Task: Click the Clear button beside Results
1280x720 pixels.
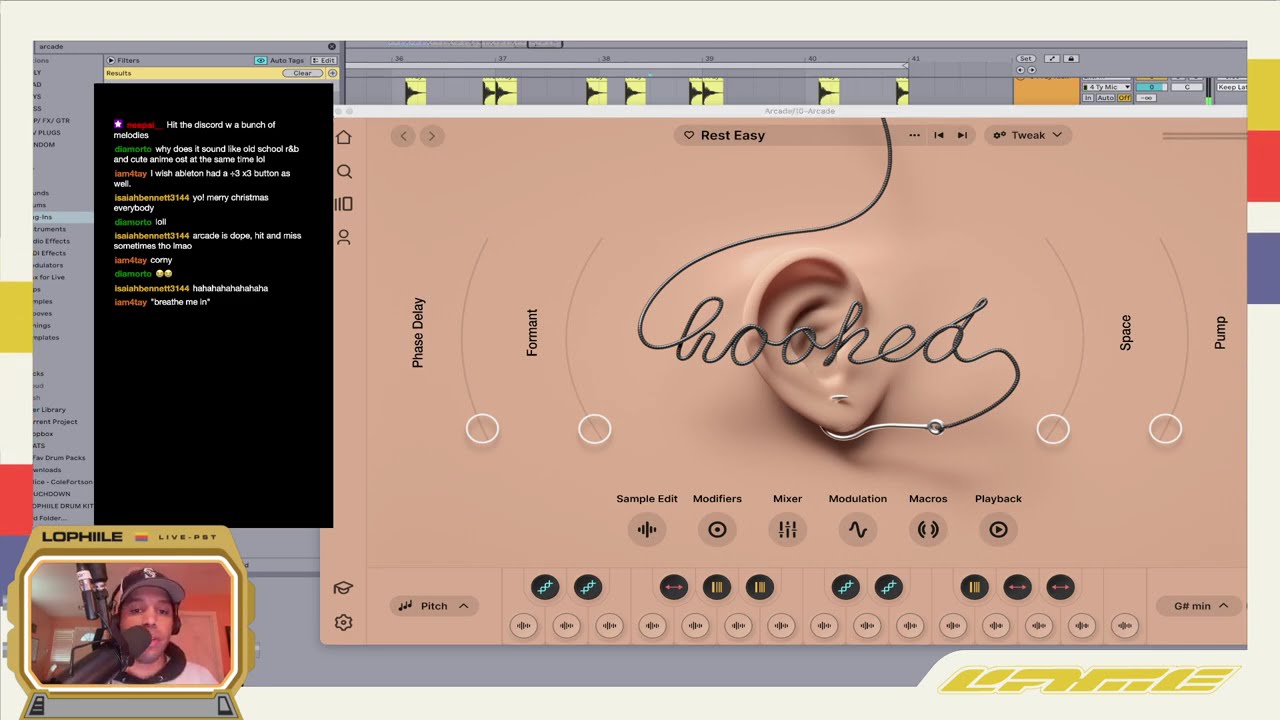Action: click(x=302, y=73)
